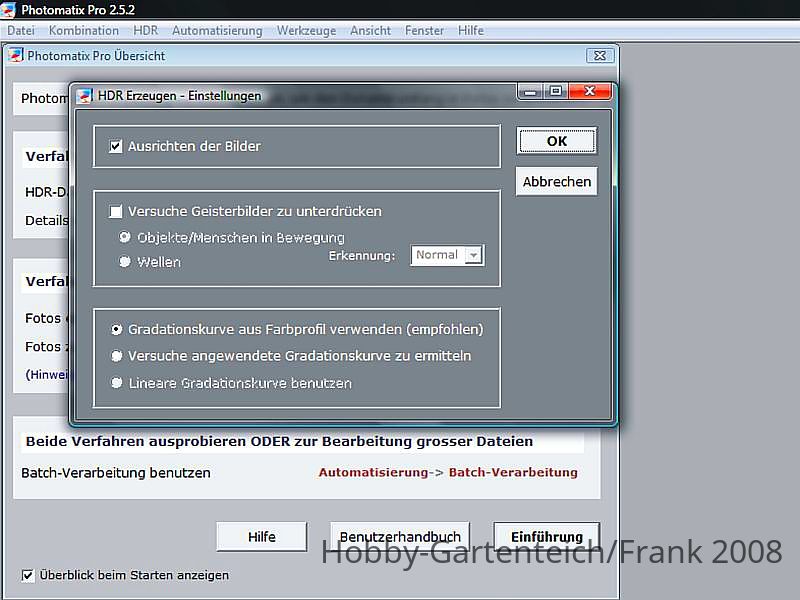
Task: Click the Automatisierung-> Batch-Verarbeitung text
Action: click(x=448, y=472)
